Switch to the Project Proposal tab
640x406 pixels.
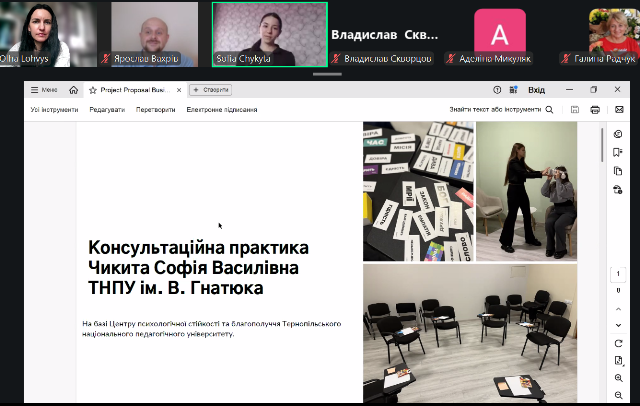coord(135,90)
